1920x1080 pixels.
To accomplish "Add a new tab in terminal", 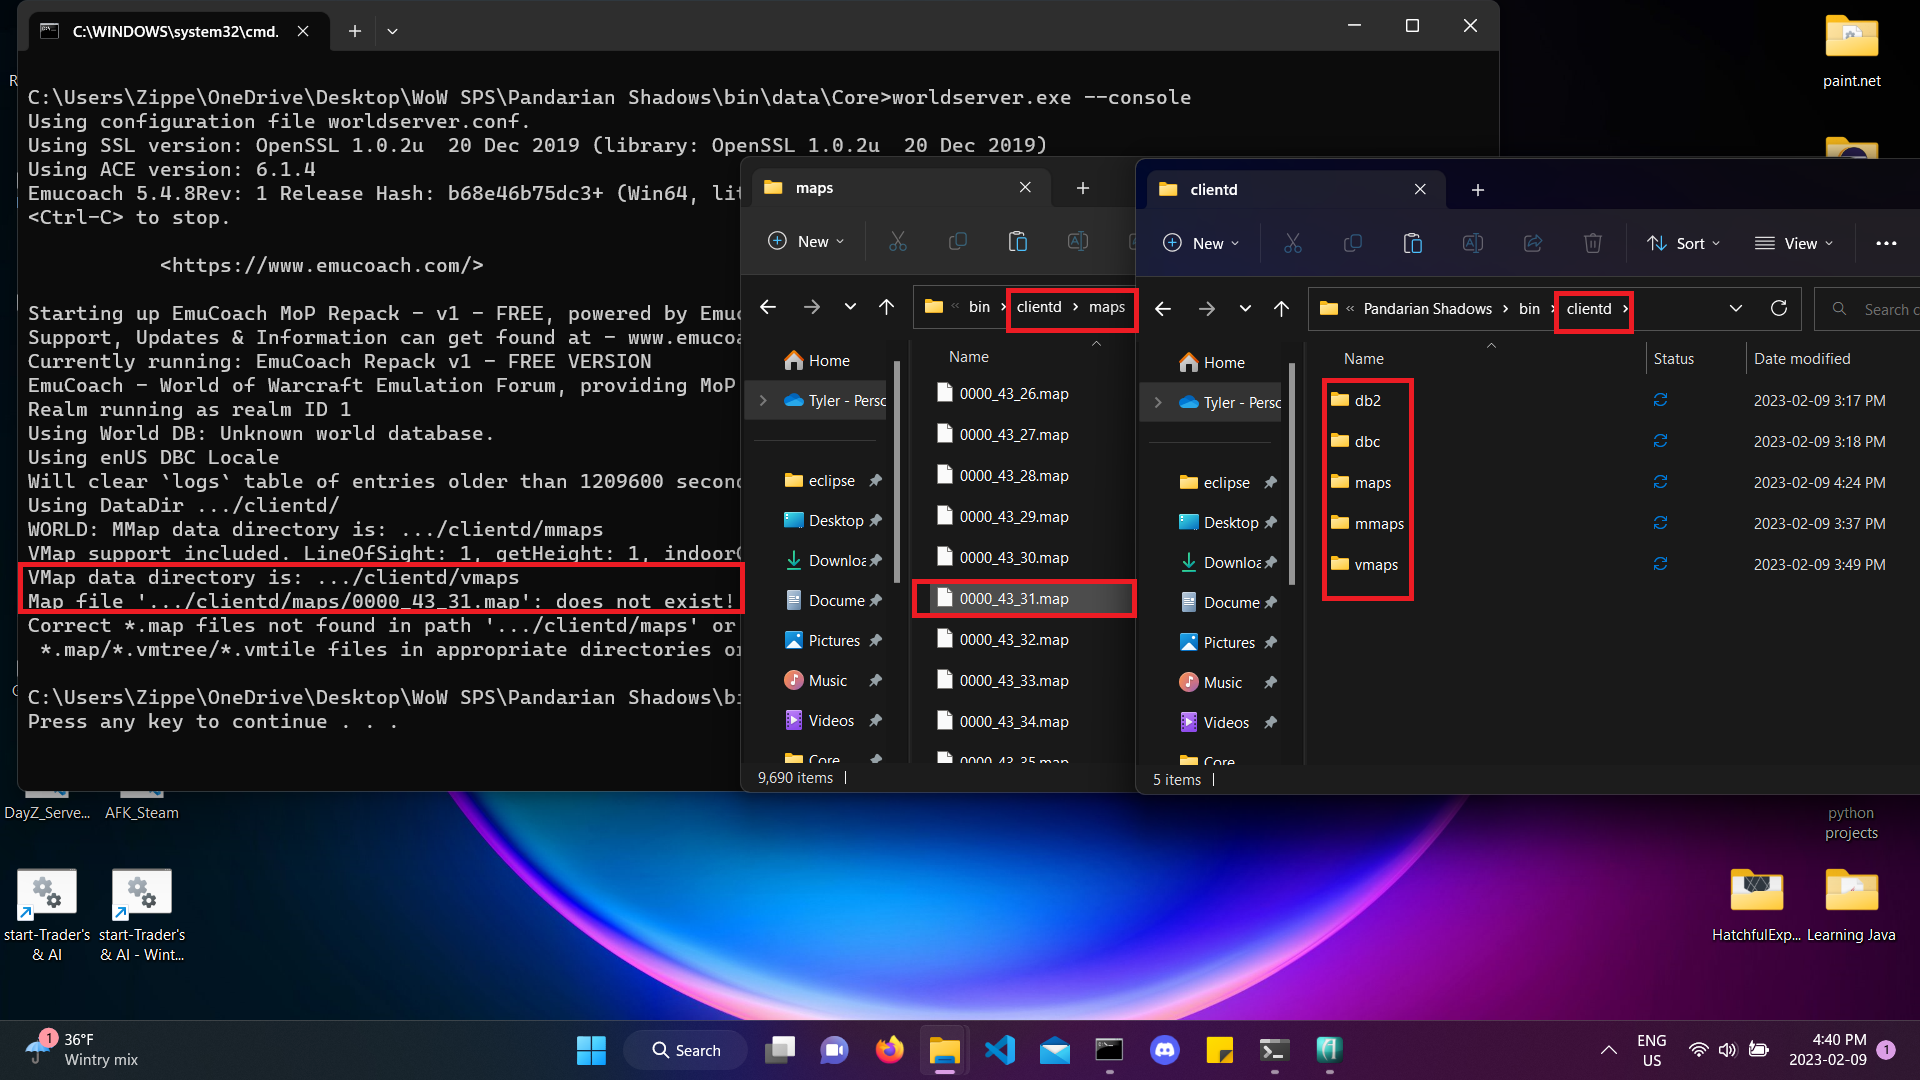I will tap(354, 31).
